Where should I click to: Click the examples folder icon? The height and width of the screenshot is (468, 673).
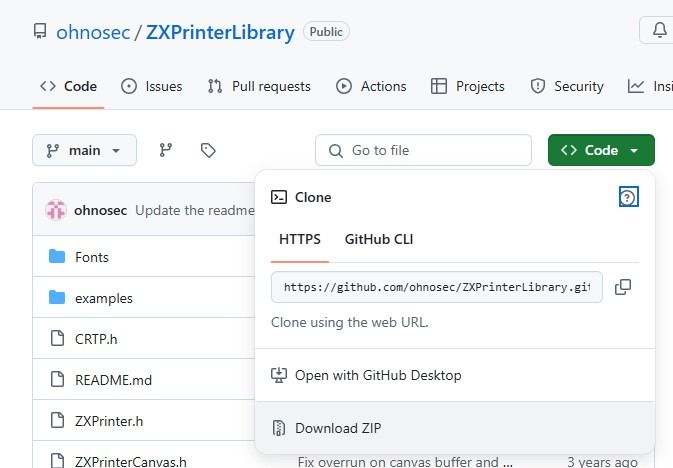coord(57,297)
